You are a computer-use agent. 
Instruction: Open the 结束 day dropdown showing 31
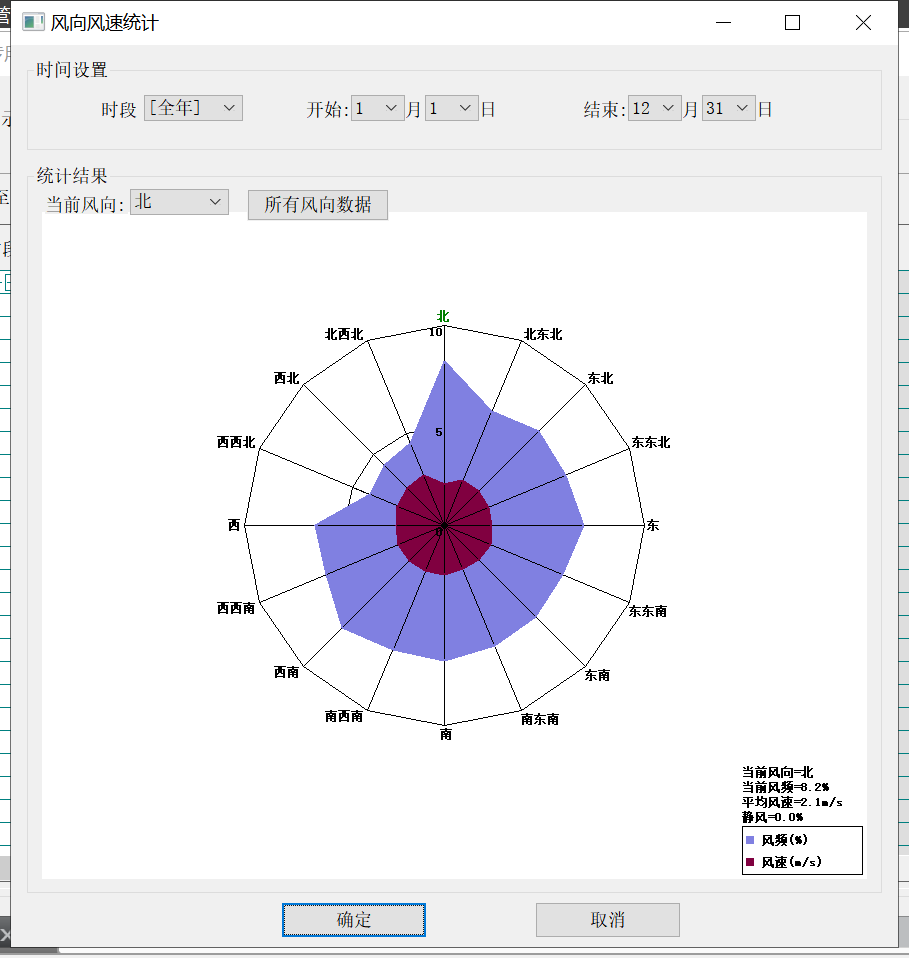click(x=729, y=109)
